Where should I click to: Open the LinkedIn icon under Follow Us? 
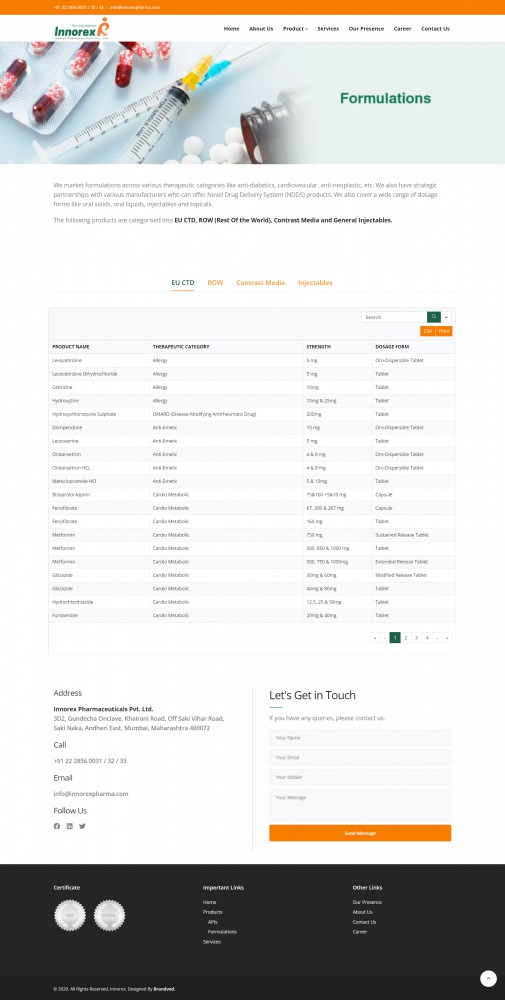[x=70, y=826]
